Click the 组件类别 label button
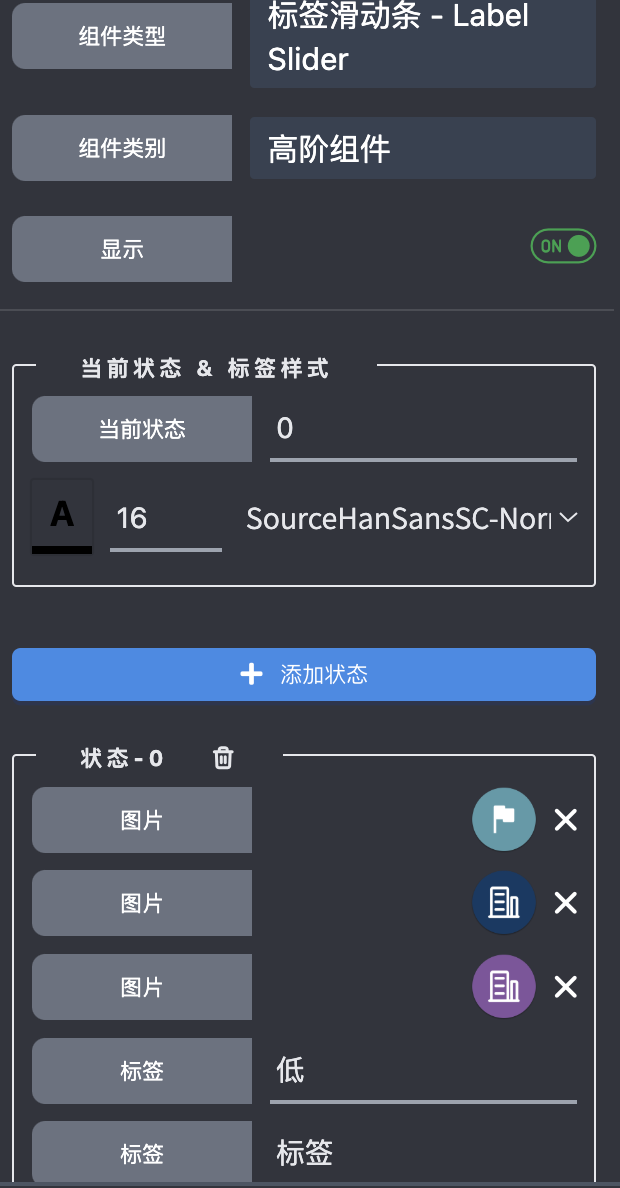620x1188 pixels. pyautogui.click(x=121, y=148)
